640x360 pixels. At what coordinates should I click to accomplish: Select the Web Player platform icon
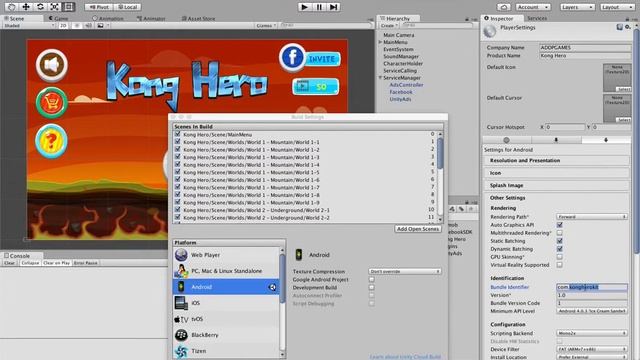tap(181, 255)
